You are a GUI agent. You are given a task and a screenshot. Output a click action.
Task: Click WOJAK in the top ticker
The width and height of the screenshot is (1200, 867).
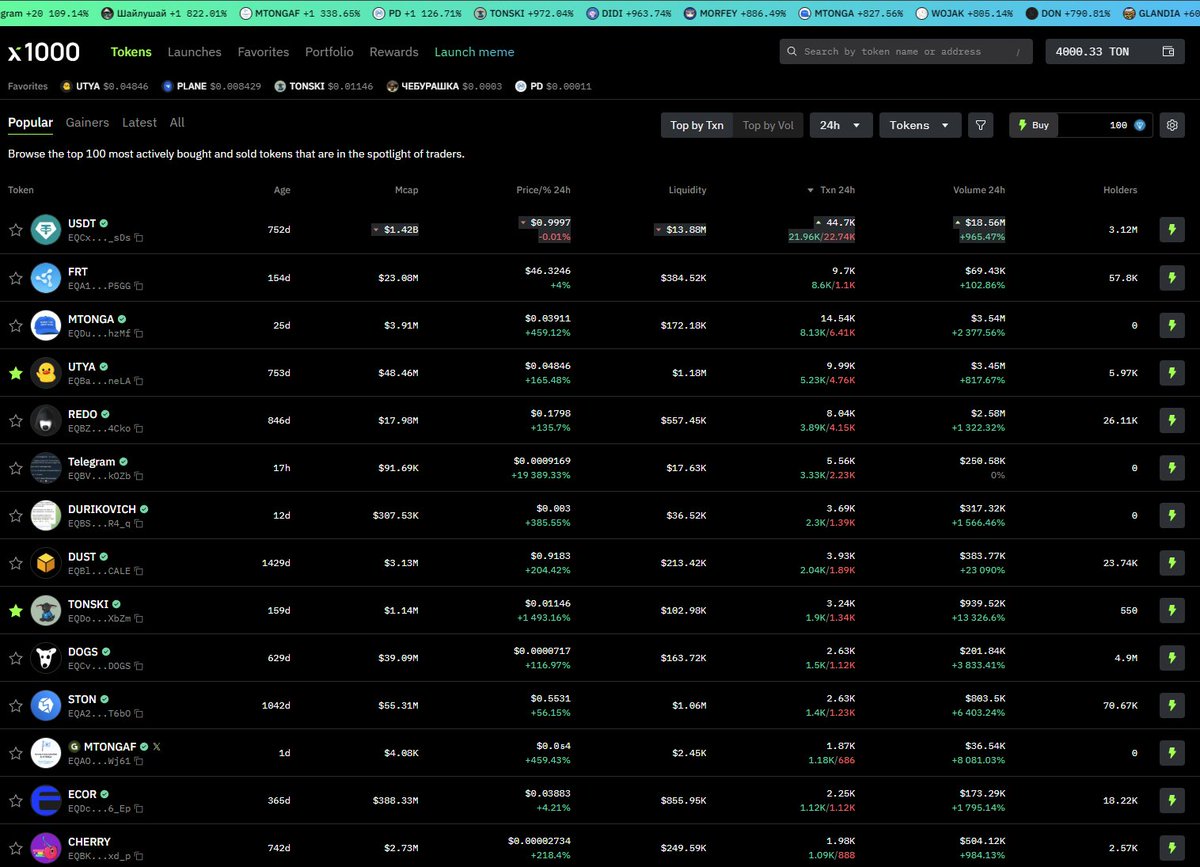tap(963, 14)
